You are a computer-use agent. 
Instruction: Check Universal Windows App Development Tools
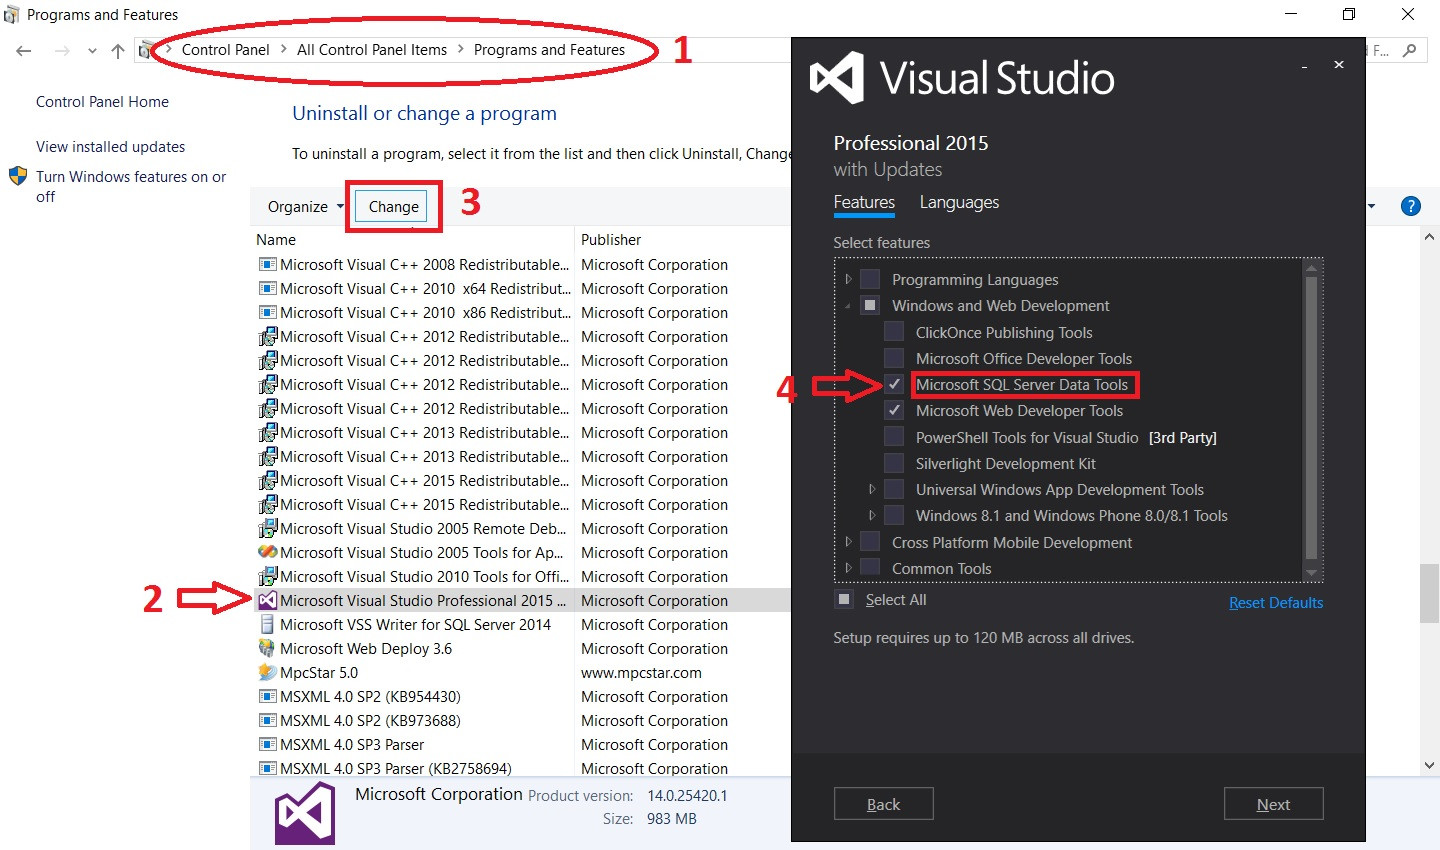[x=894, y=489]
